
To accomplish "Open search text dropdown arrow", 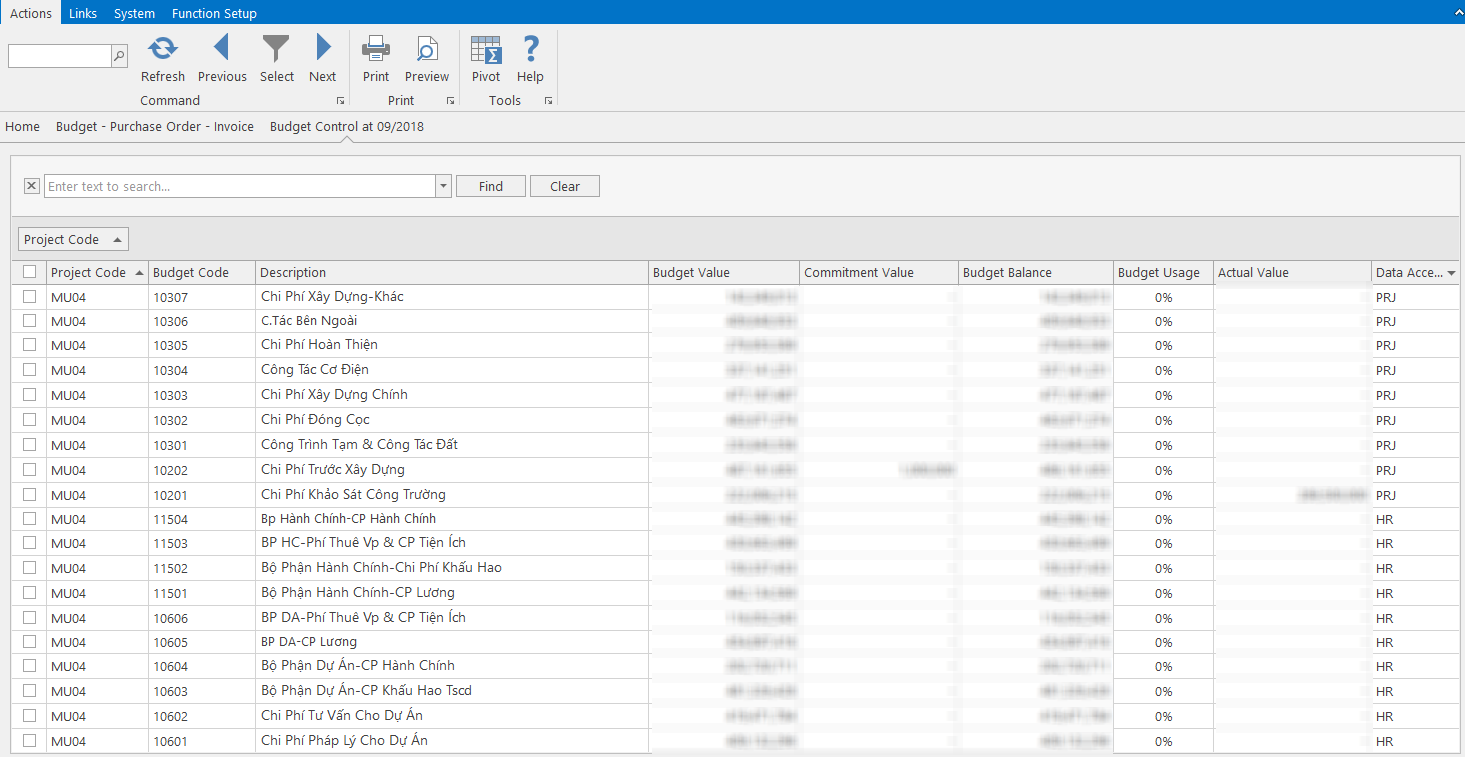I will [x=444, y=186].
